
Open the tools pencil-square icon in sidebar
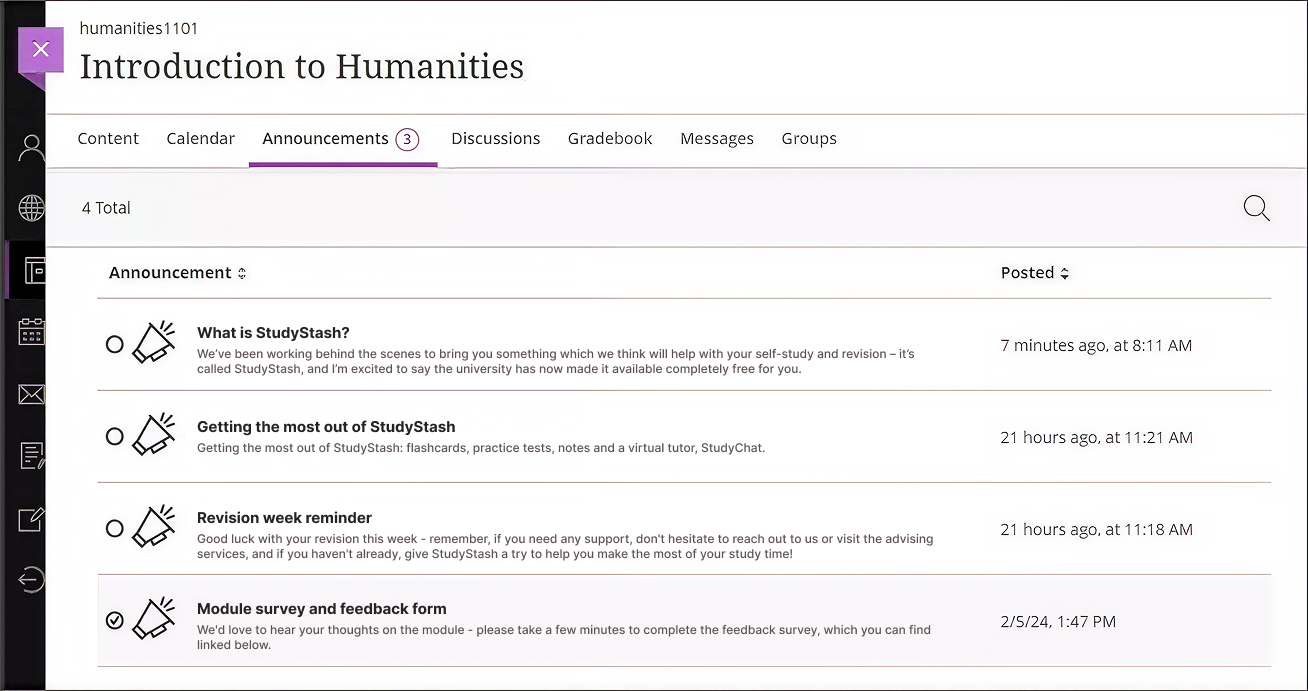pyautogui.click(x=32, y=519)
